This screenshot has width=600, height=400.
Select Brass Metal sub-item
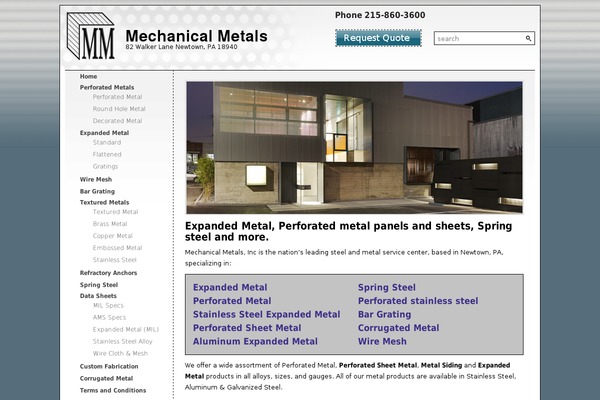[x=110, y=224]
